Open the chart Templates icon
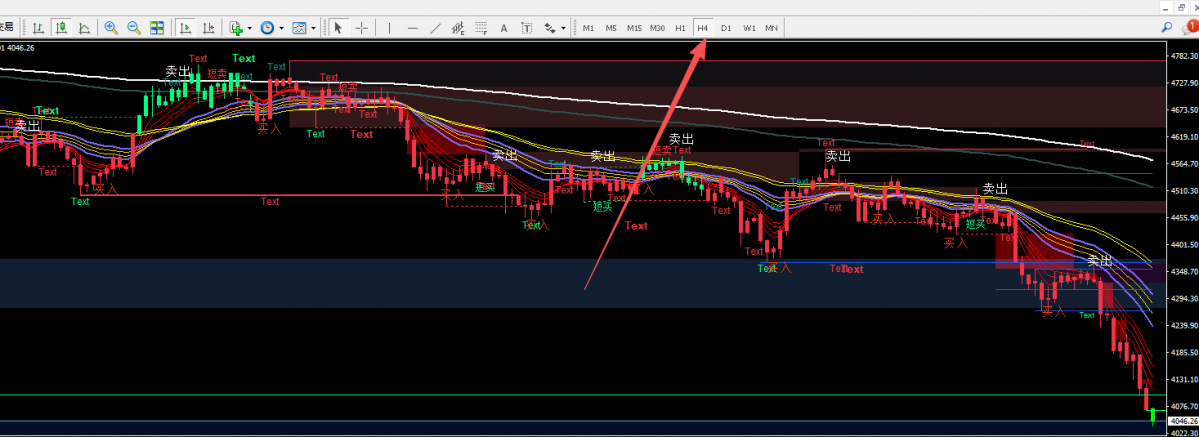The image size is (1199, 437). coord(299,28)
